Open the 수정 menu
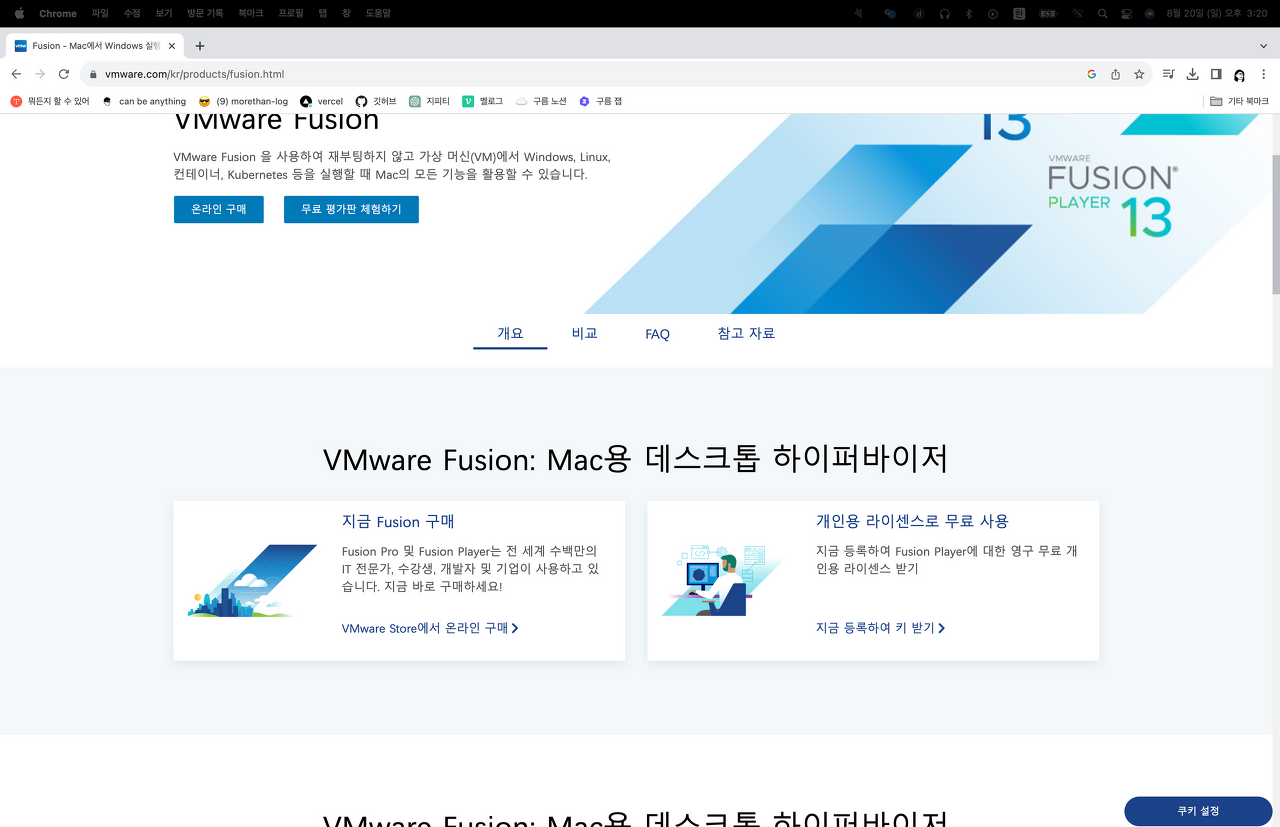The width and height of the screenshot is (1280, 827). (x=132, y=13)
